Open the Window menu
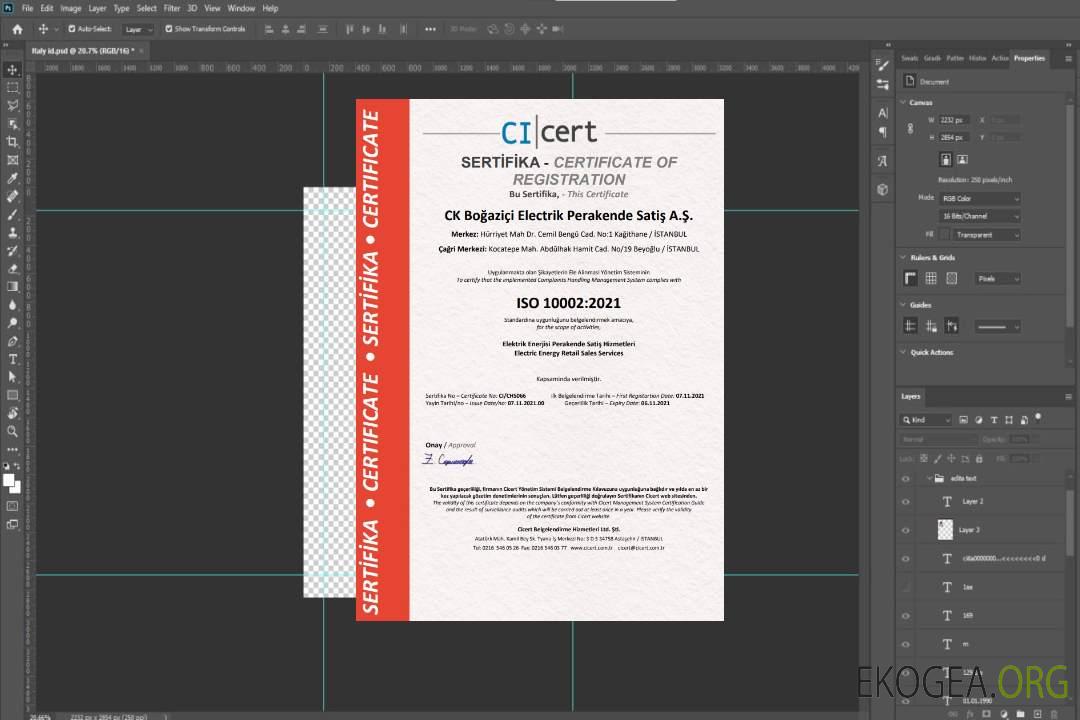Image resolution: width=1080 pixels, height=720 pixels. [241, 8]
